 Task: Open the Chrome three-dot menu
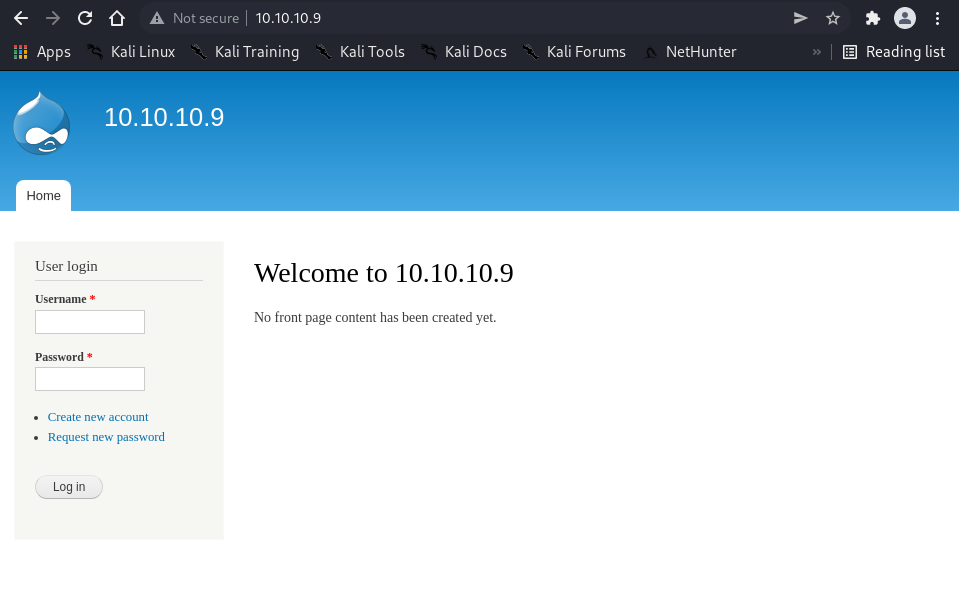pyautogui.click(x=937, y=18)
